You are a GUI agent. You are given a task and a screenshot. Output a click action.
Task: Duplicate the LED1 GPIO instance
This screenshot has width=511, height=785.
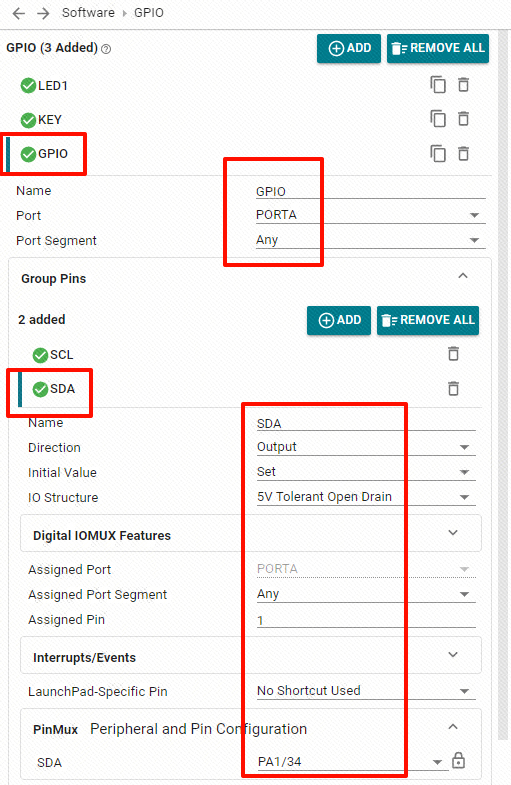tap(438, 85)
